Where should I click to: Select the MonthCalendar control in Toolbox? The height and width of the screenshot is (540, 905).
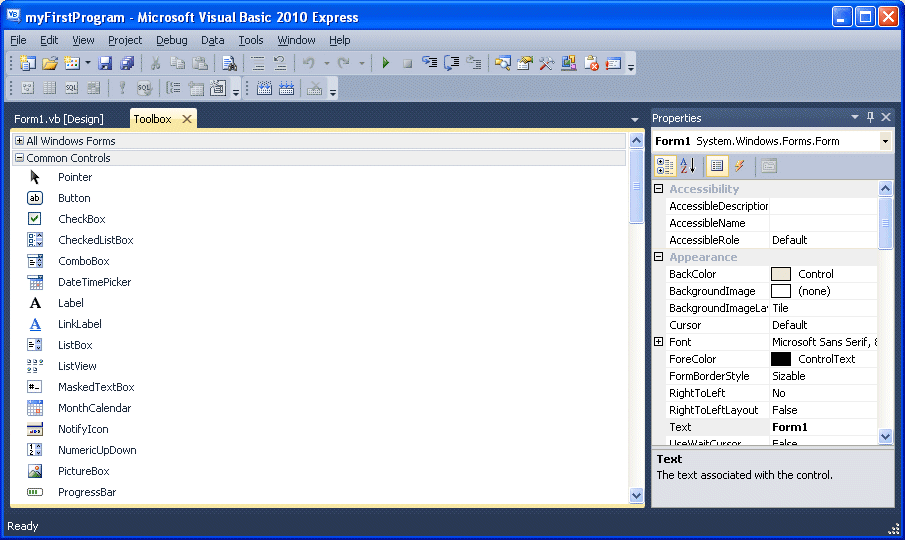[95, 408]
